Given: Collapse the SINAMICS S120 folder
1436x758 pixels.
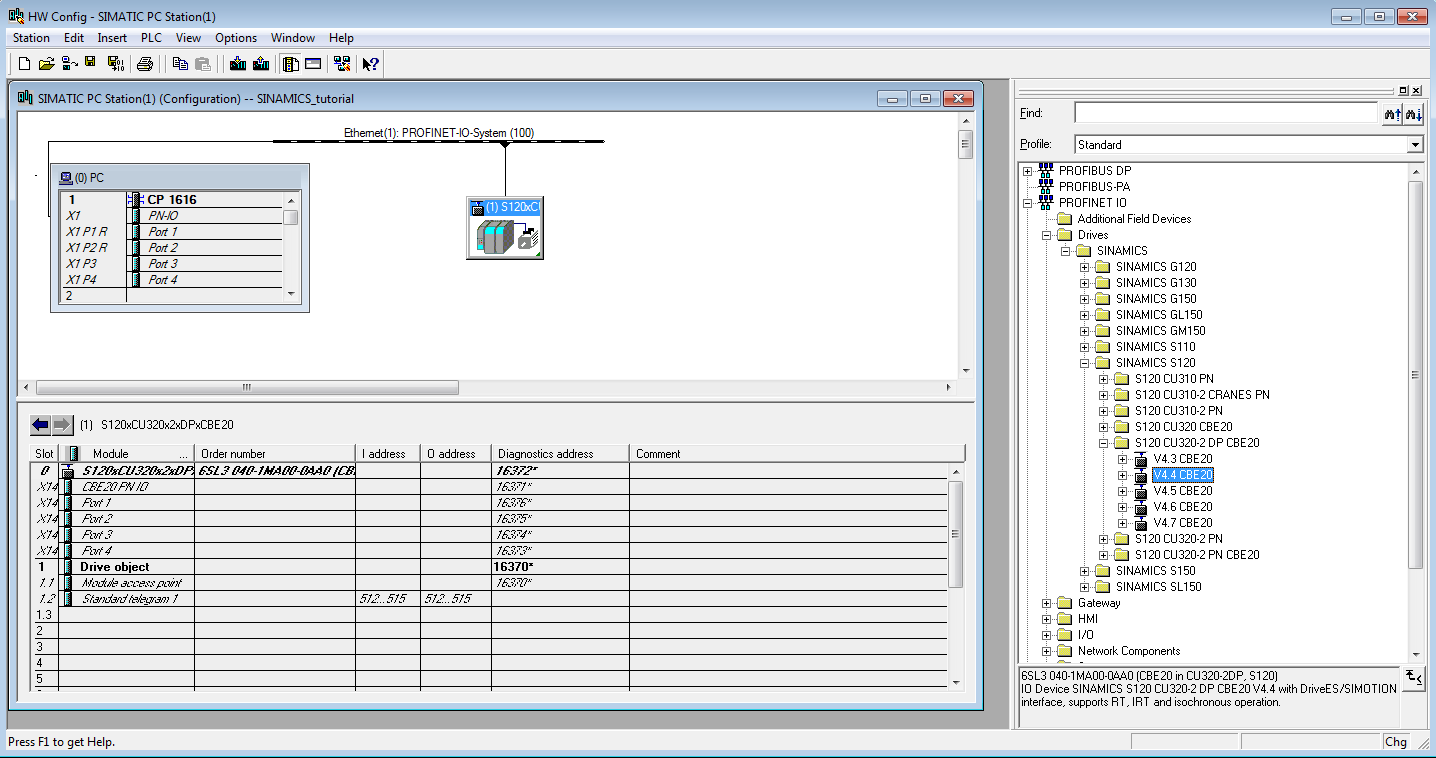Looking at the screenshot, I should coord(1084,363).
